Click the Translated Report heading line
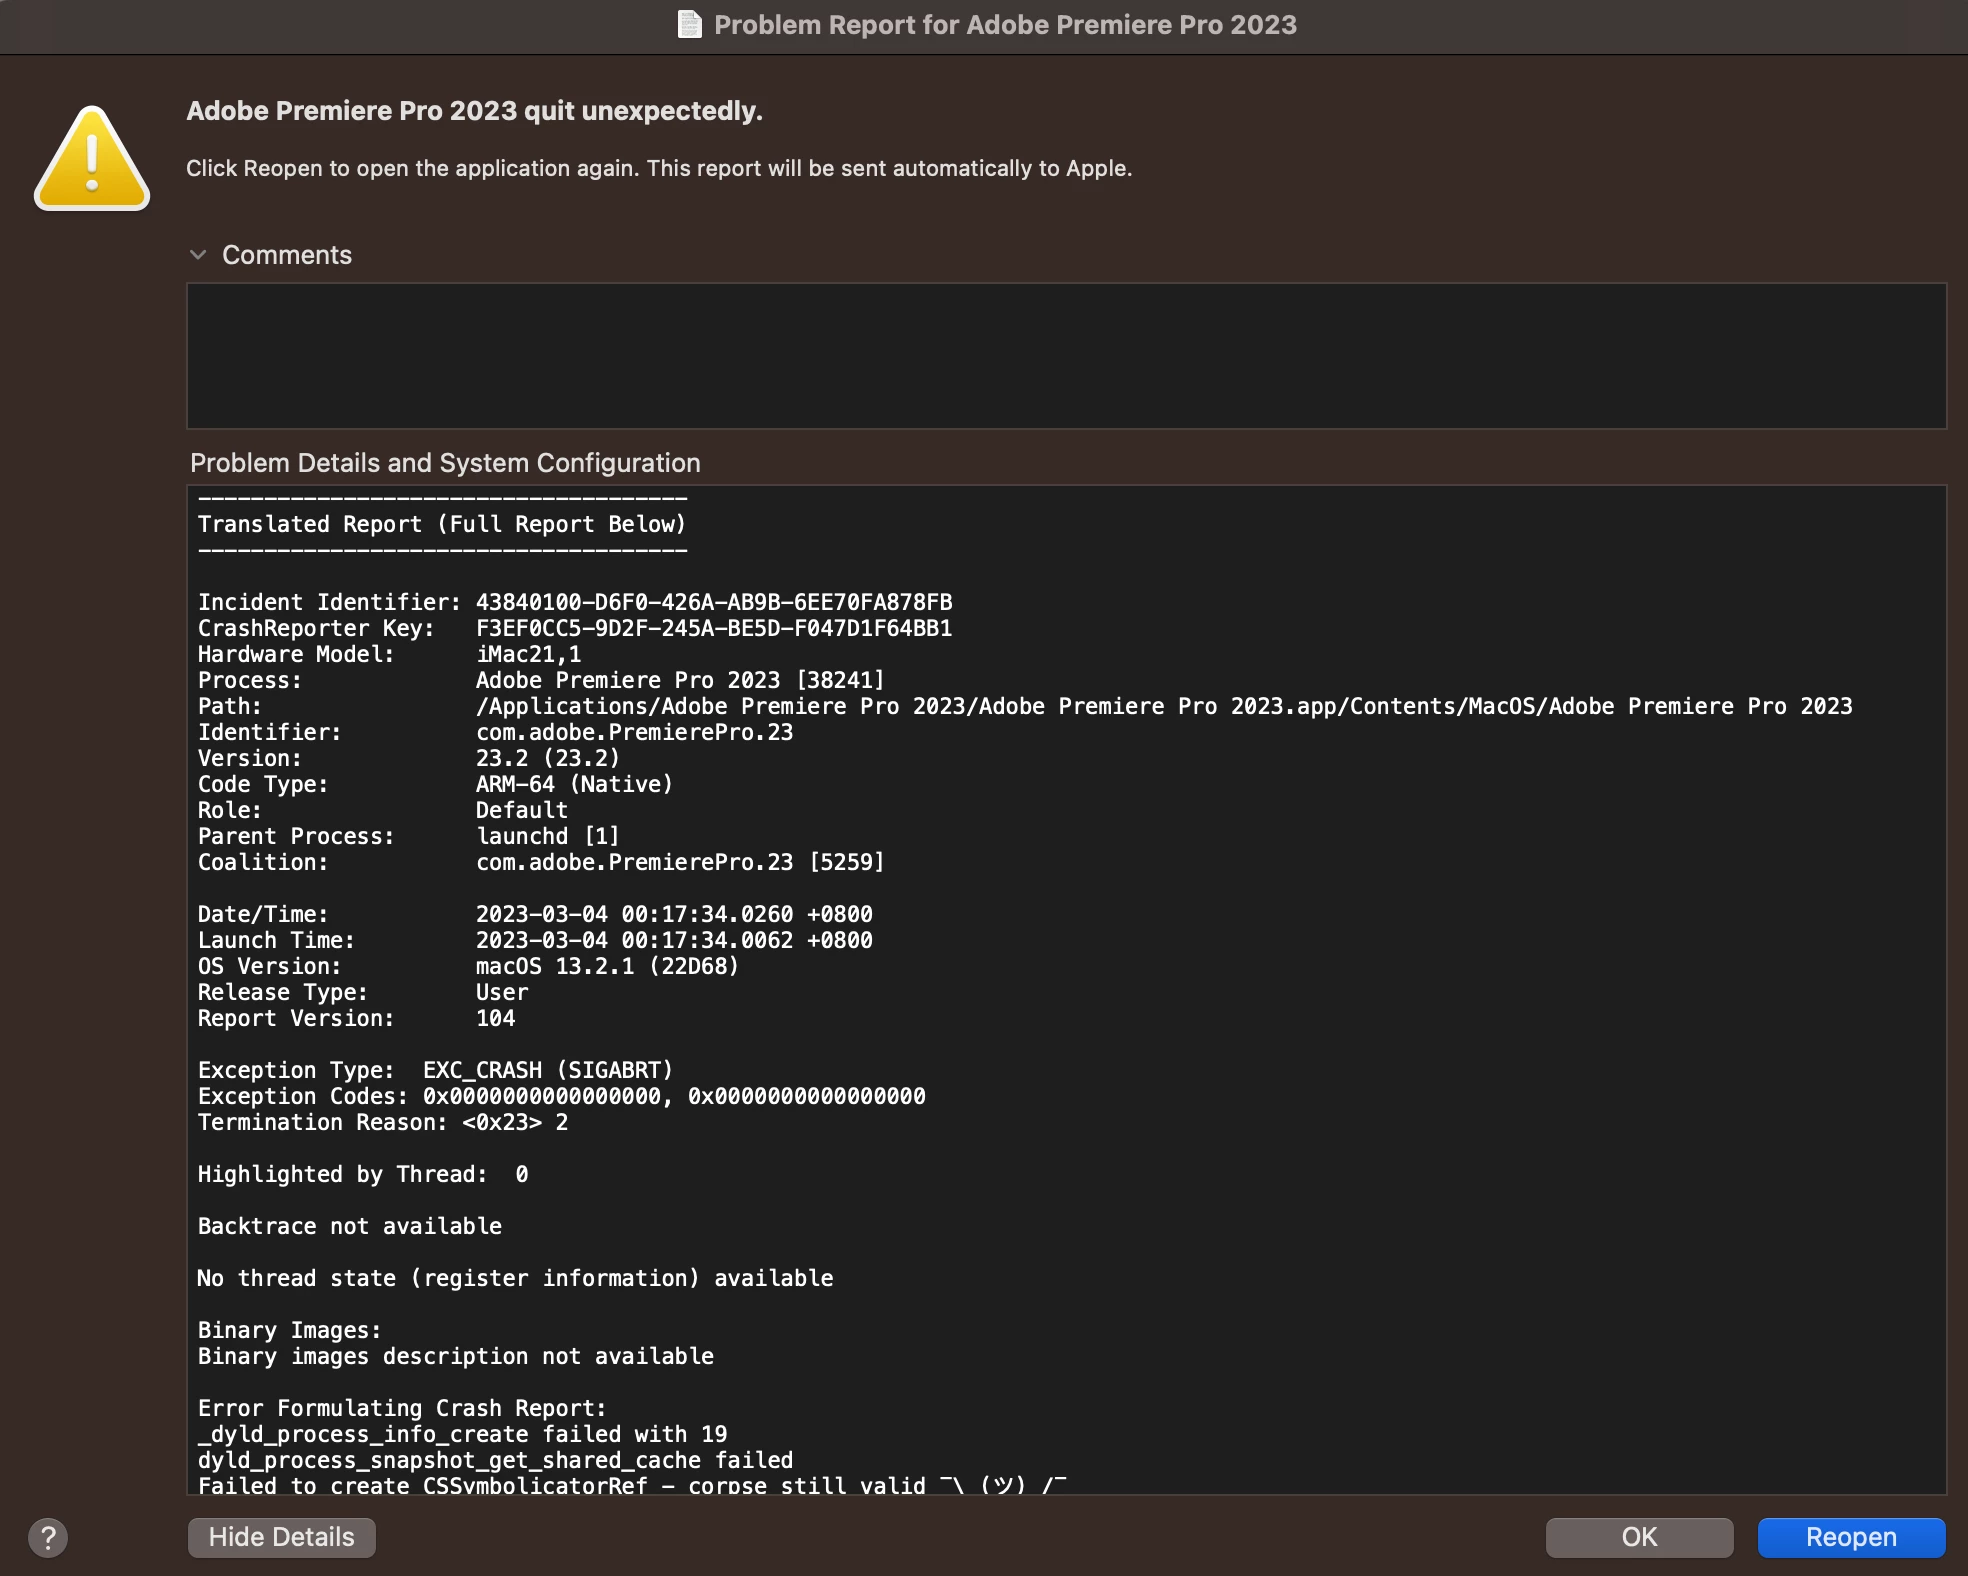1968x1576 pixels. (x=441, y=524)
